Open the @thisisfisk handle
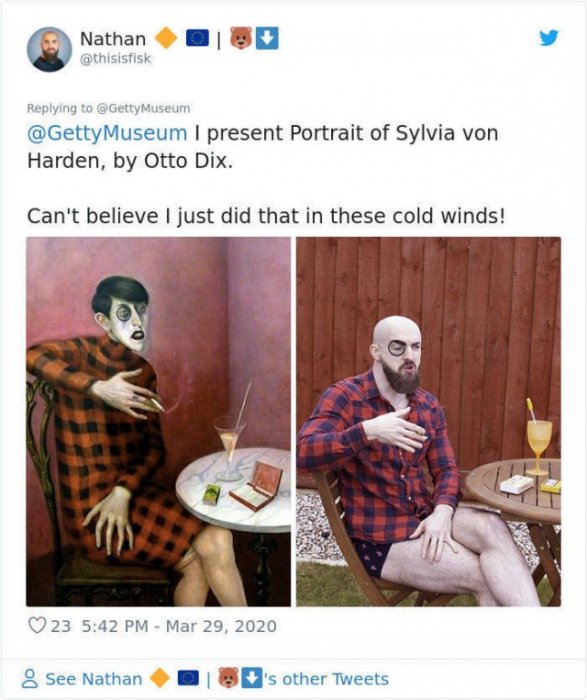587x700 pixels. tap(116, 58)
